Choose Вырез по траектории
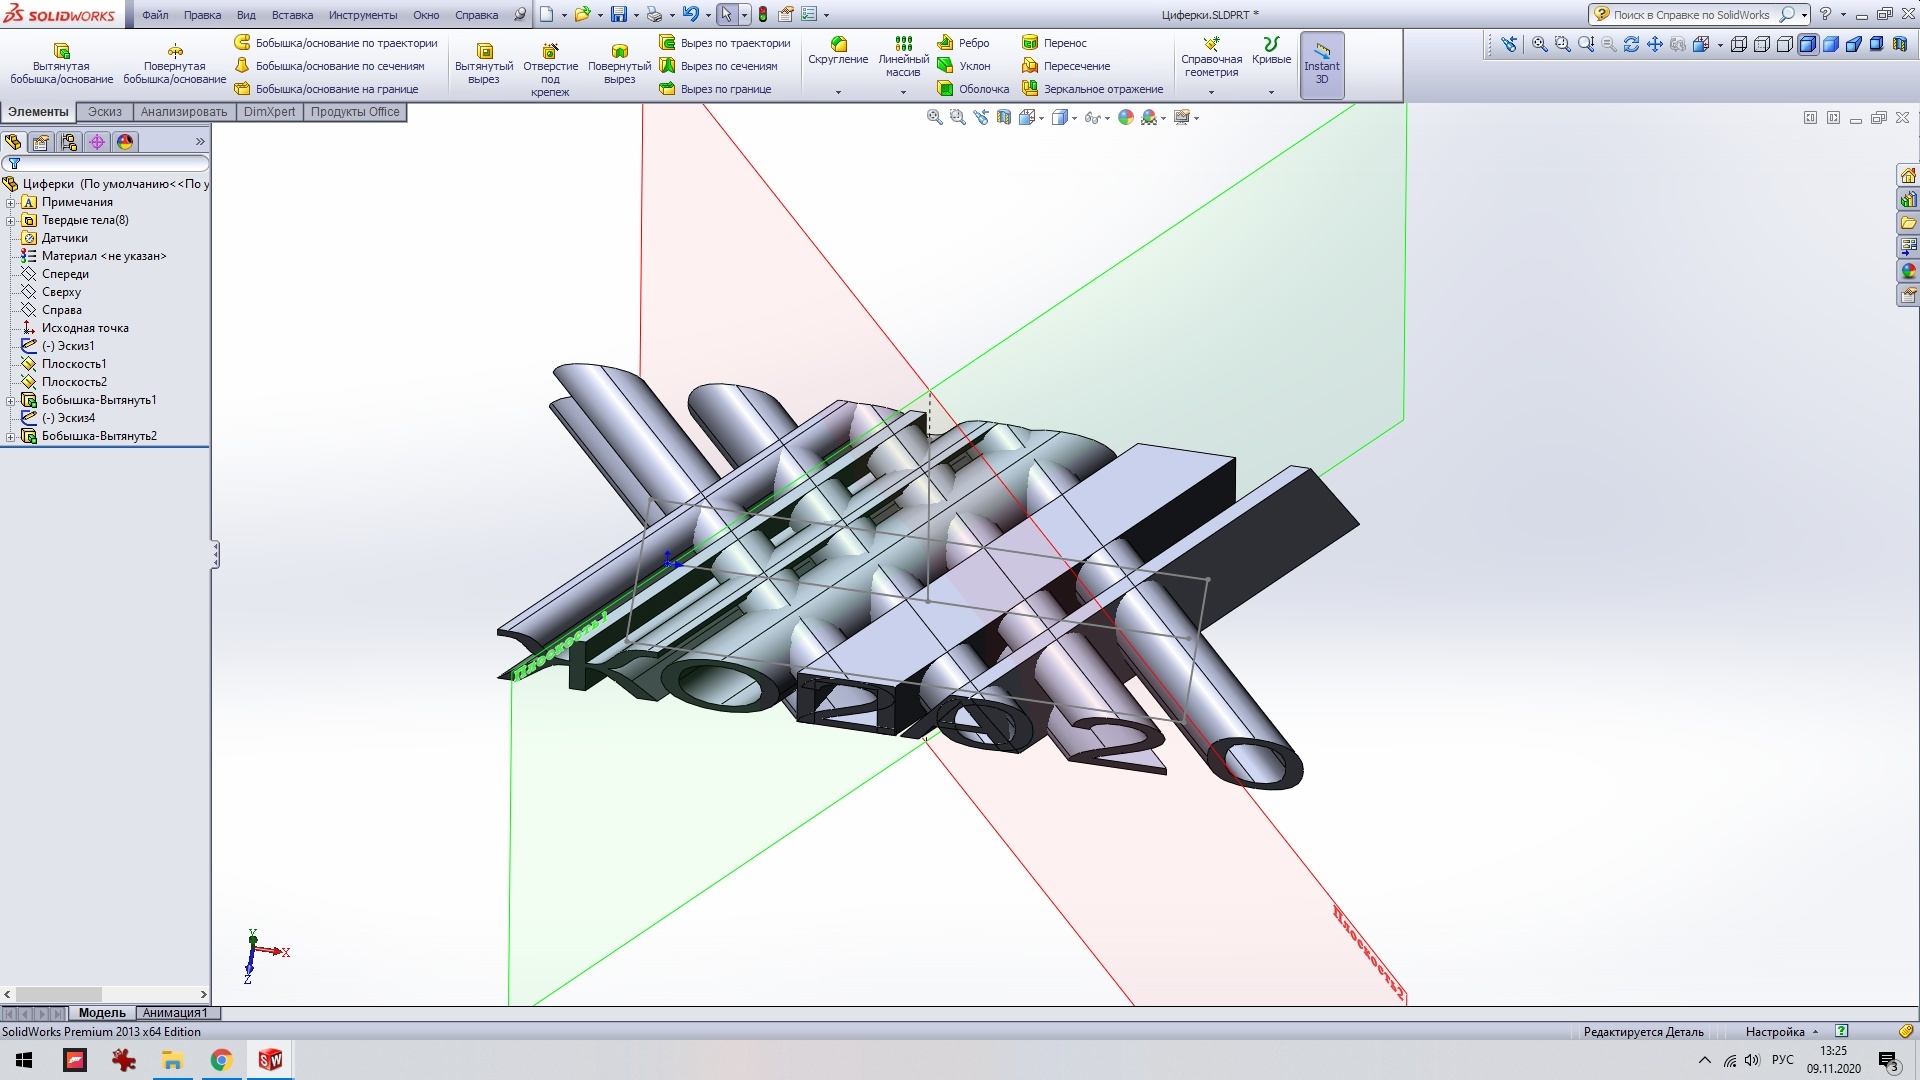The image size is (1920, 1080). point(725,43)
